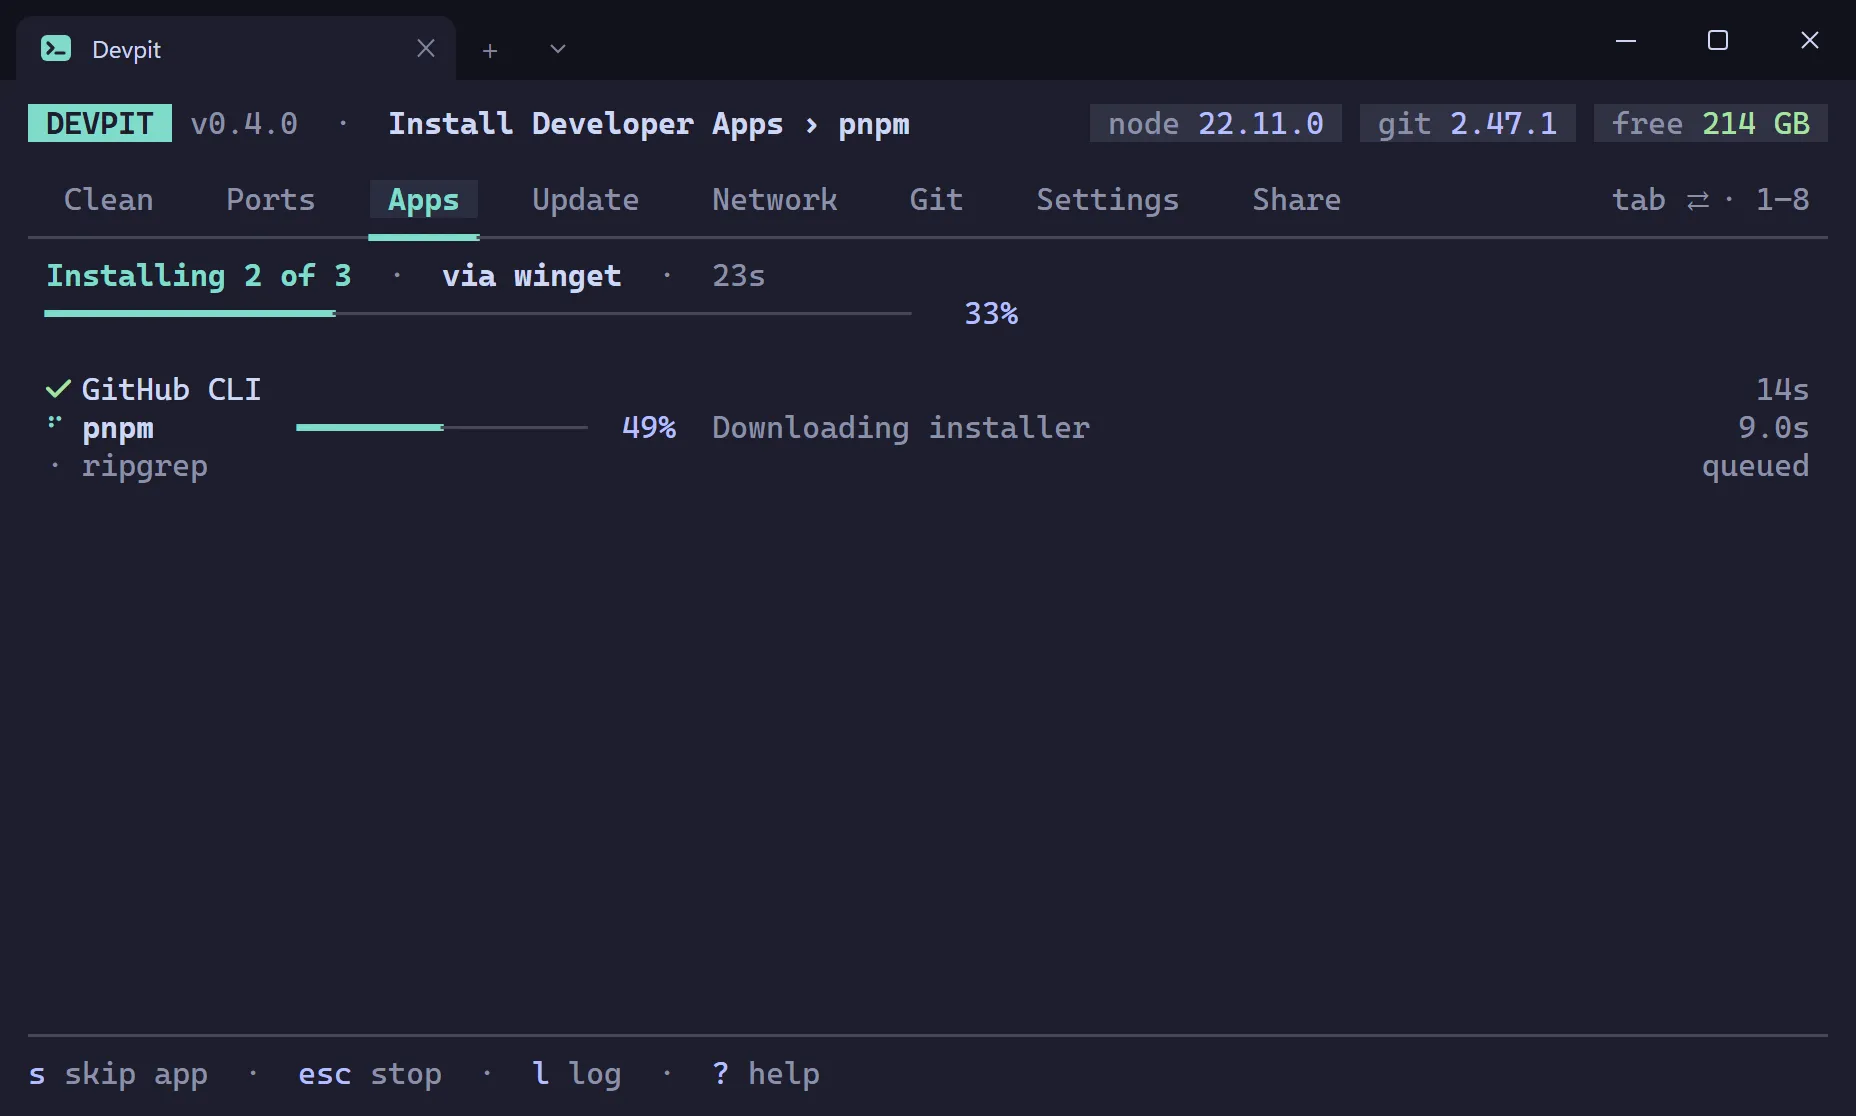Open help from the footer

point(766,1074)
